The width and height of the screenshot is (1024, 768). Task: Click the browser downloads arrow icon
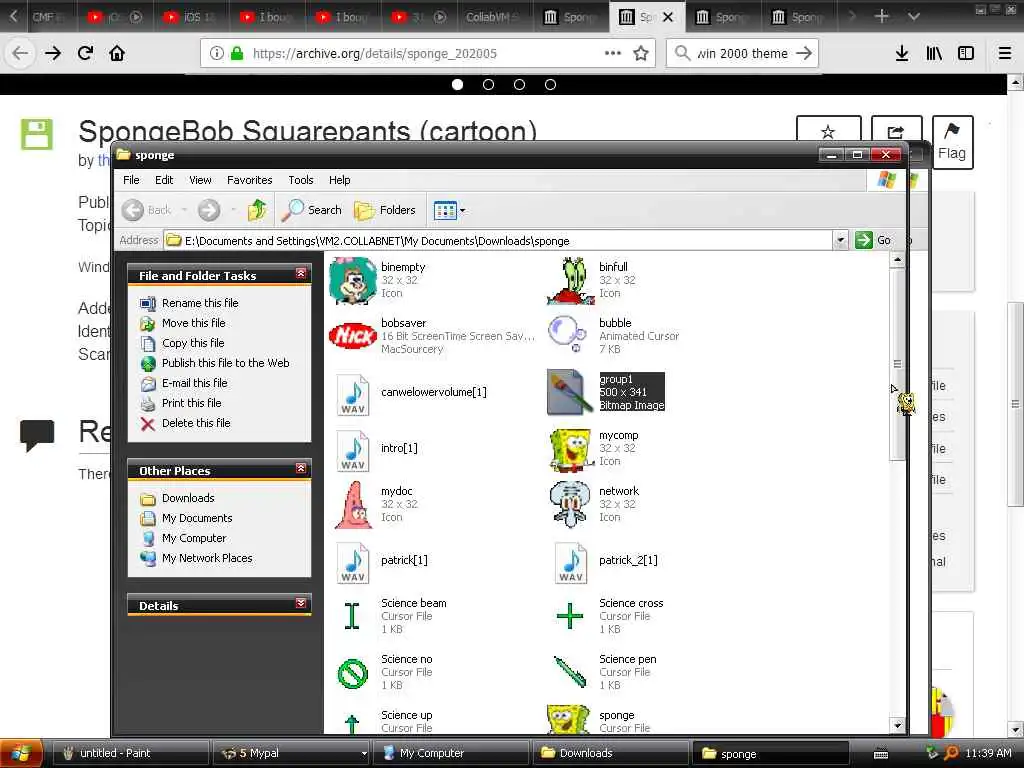[902, 54]
